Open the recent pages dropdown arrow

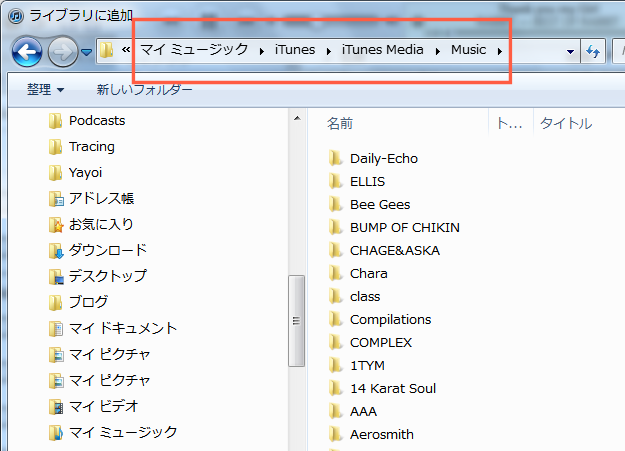86,51
